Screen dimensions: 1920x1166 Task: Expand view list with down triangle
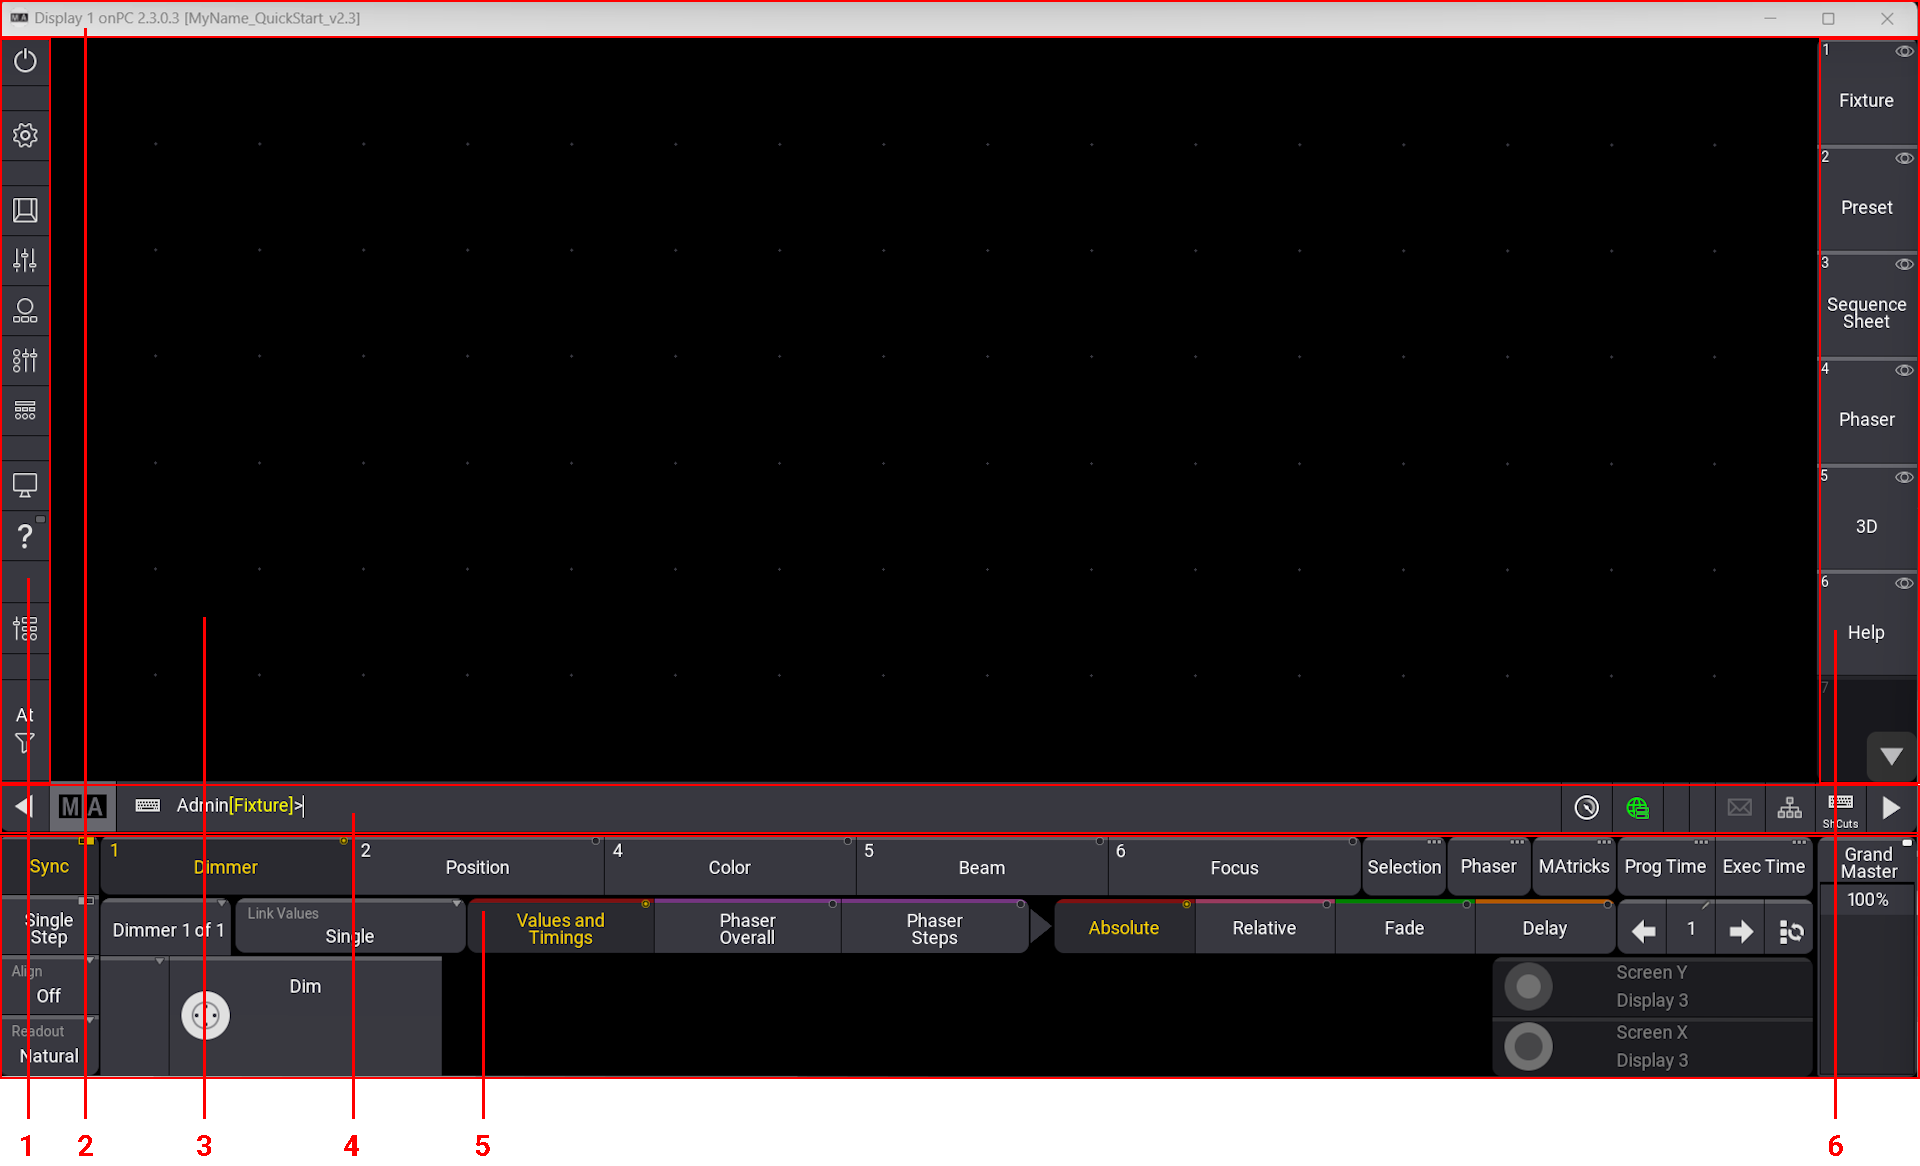pyautogui.click(x=1890, y=757)
